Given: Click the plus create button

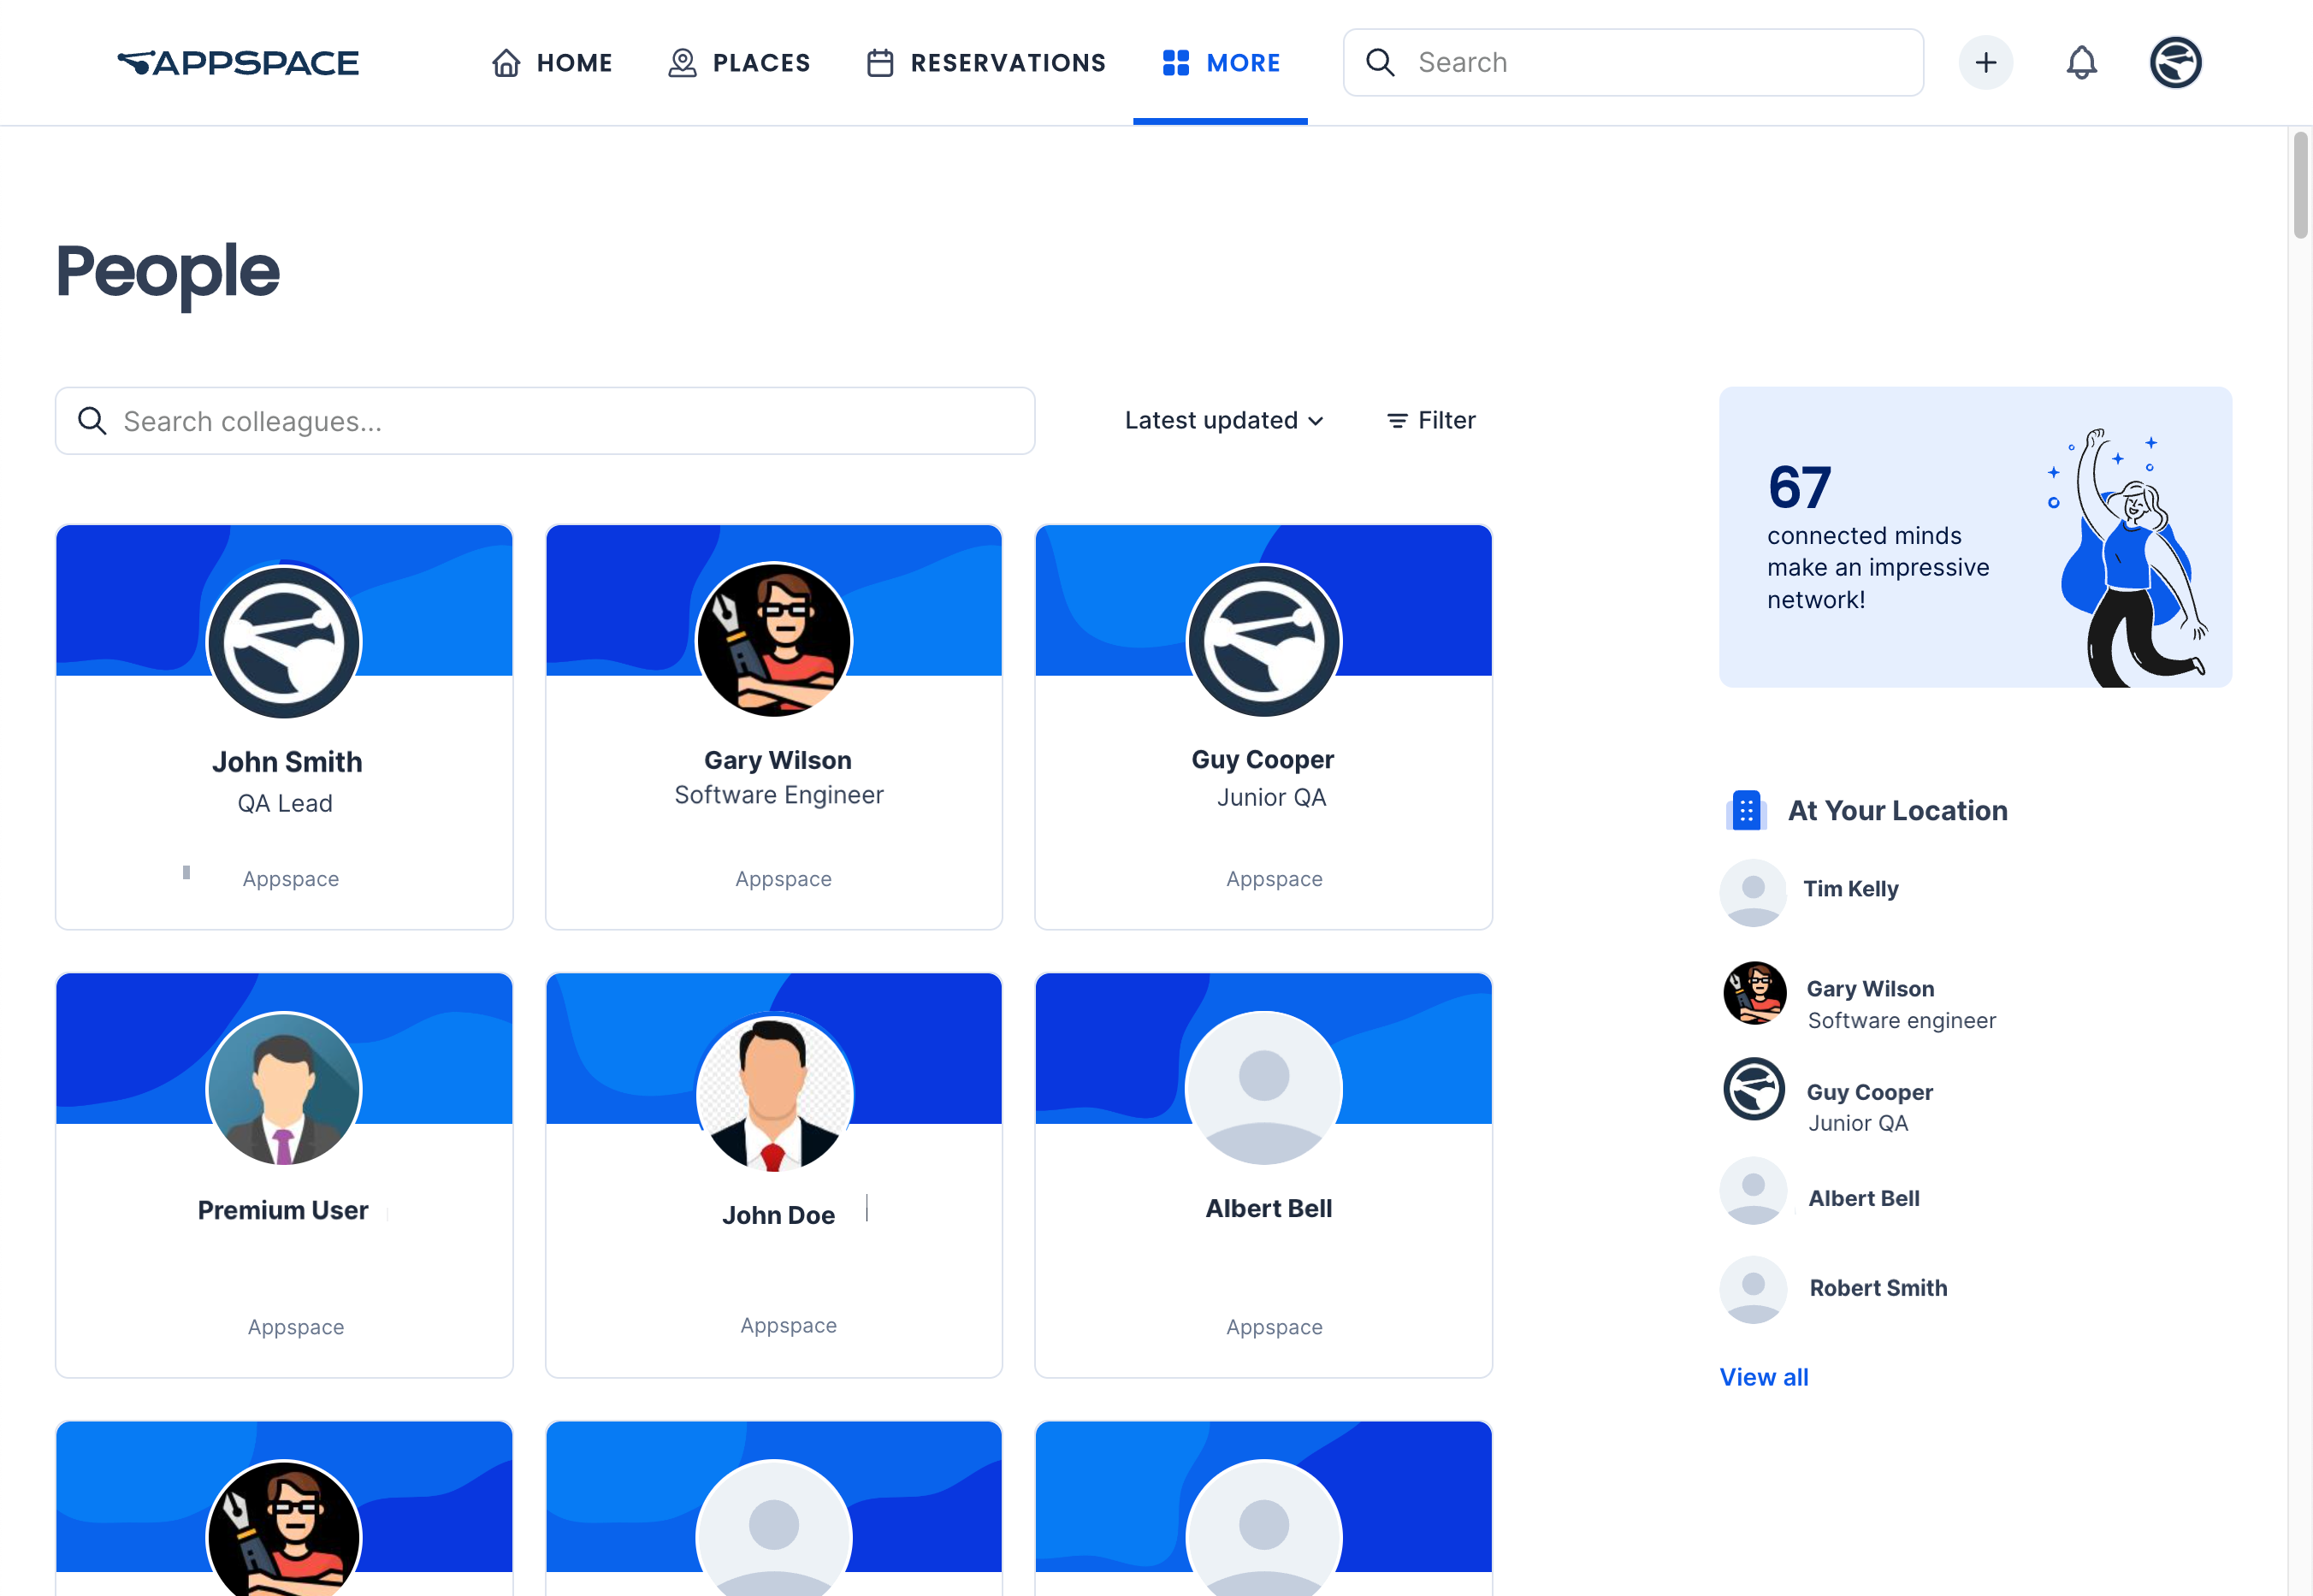Looking at the screenshot, I should tap(1986, 62).
